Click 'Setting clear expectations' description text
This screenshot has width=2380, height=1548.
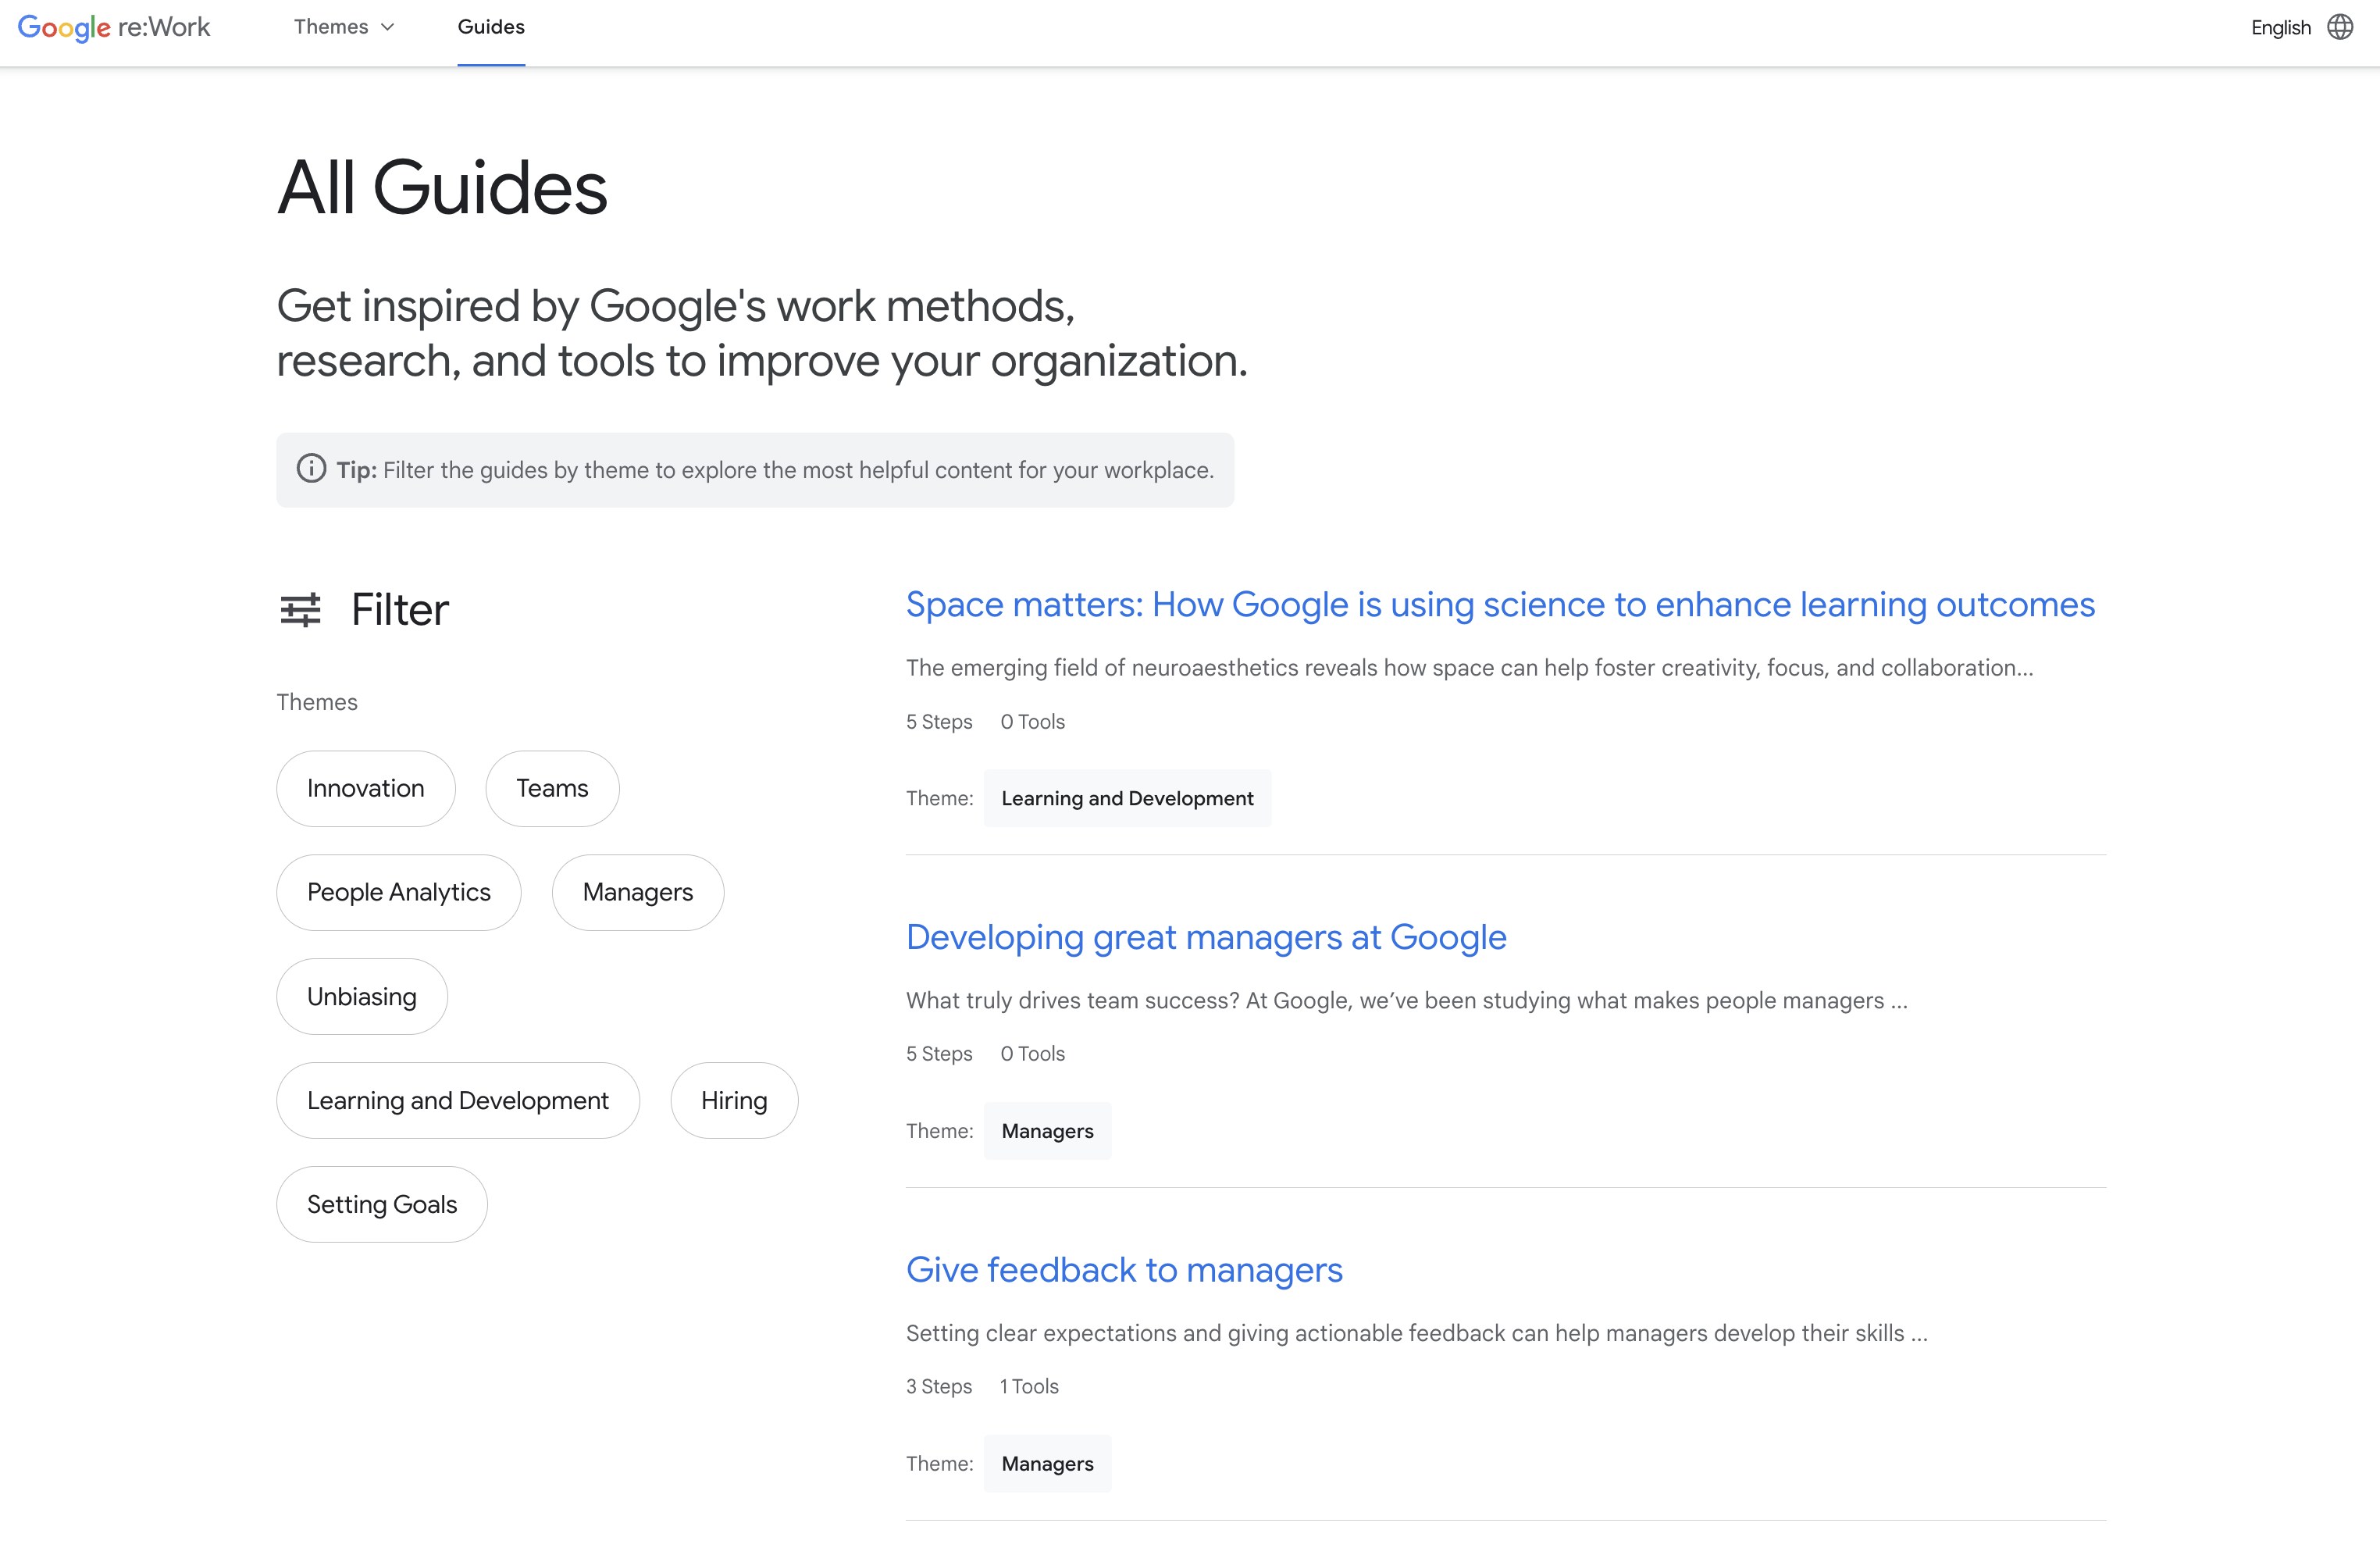(x=1416, y=1334)
